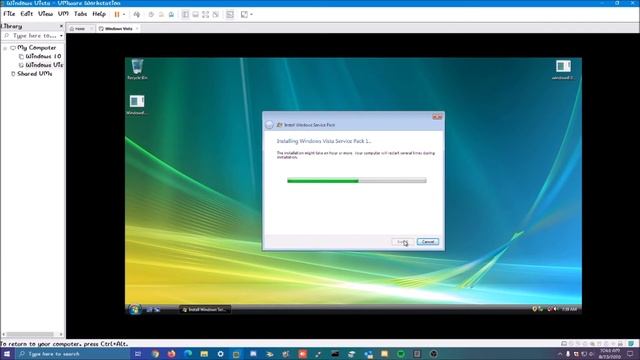This screenshot has height=360, width=640.
Task: Enter full screen mode icon
Action: tap(206, 14)
